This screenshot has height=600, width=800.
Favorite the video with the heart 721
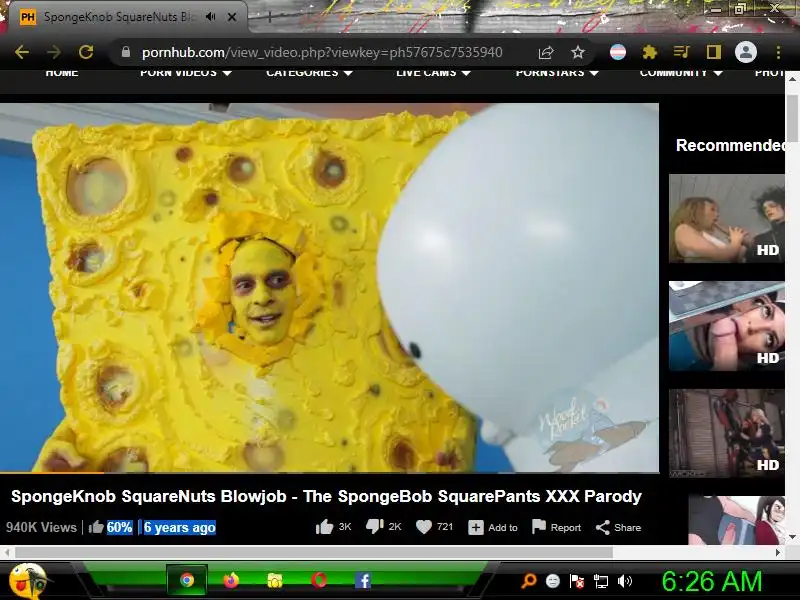point(434,527)
